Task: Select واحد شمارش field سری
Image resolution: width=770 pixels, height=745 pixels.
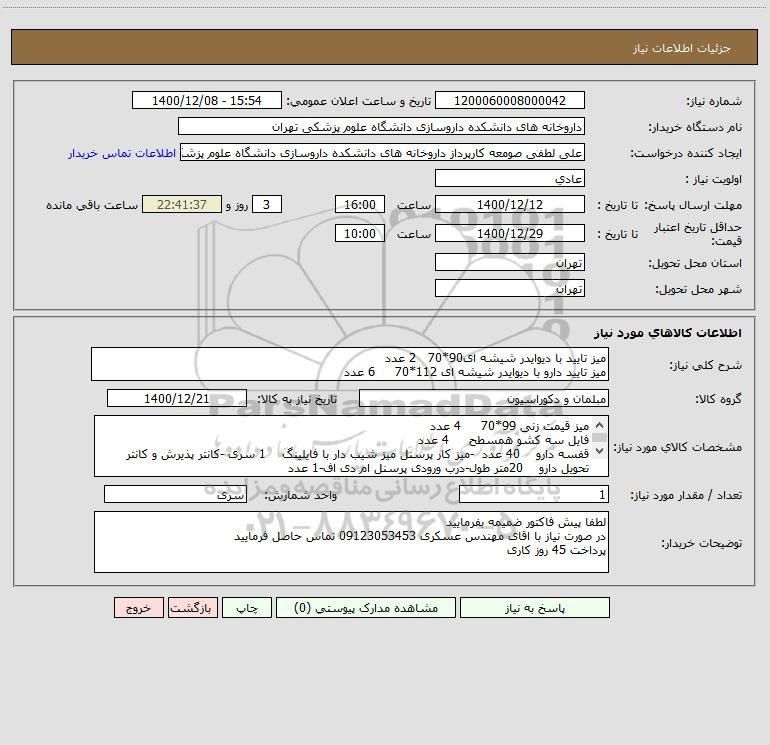Action: [x=175, y=494]
